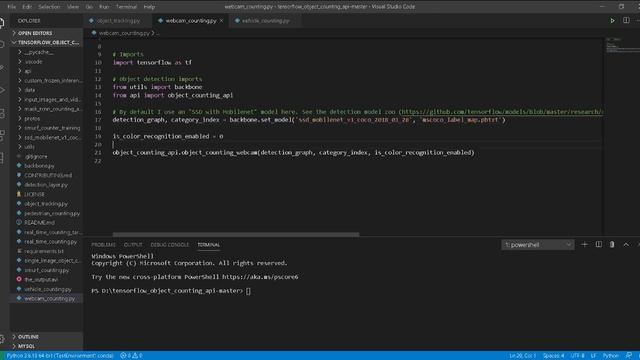Viewport: 640px width, 360px height.
Task: Expand the protos folder
Action: [32, 118]
